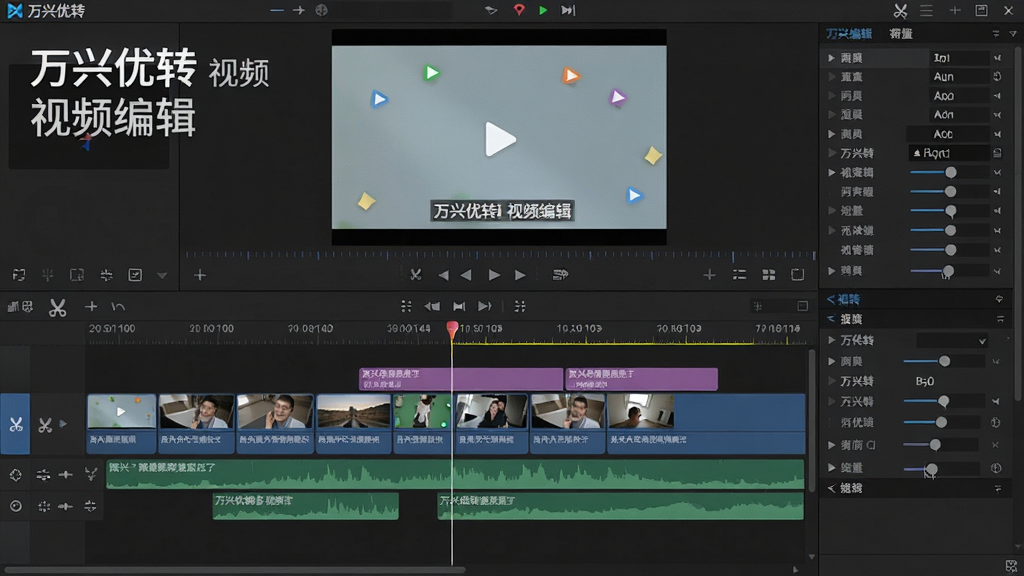Click the globe icon in the top bar

coord(321,10)
